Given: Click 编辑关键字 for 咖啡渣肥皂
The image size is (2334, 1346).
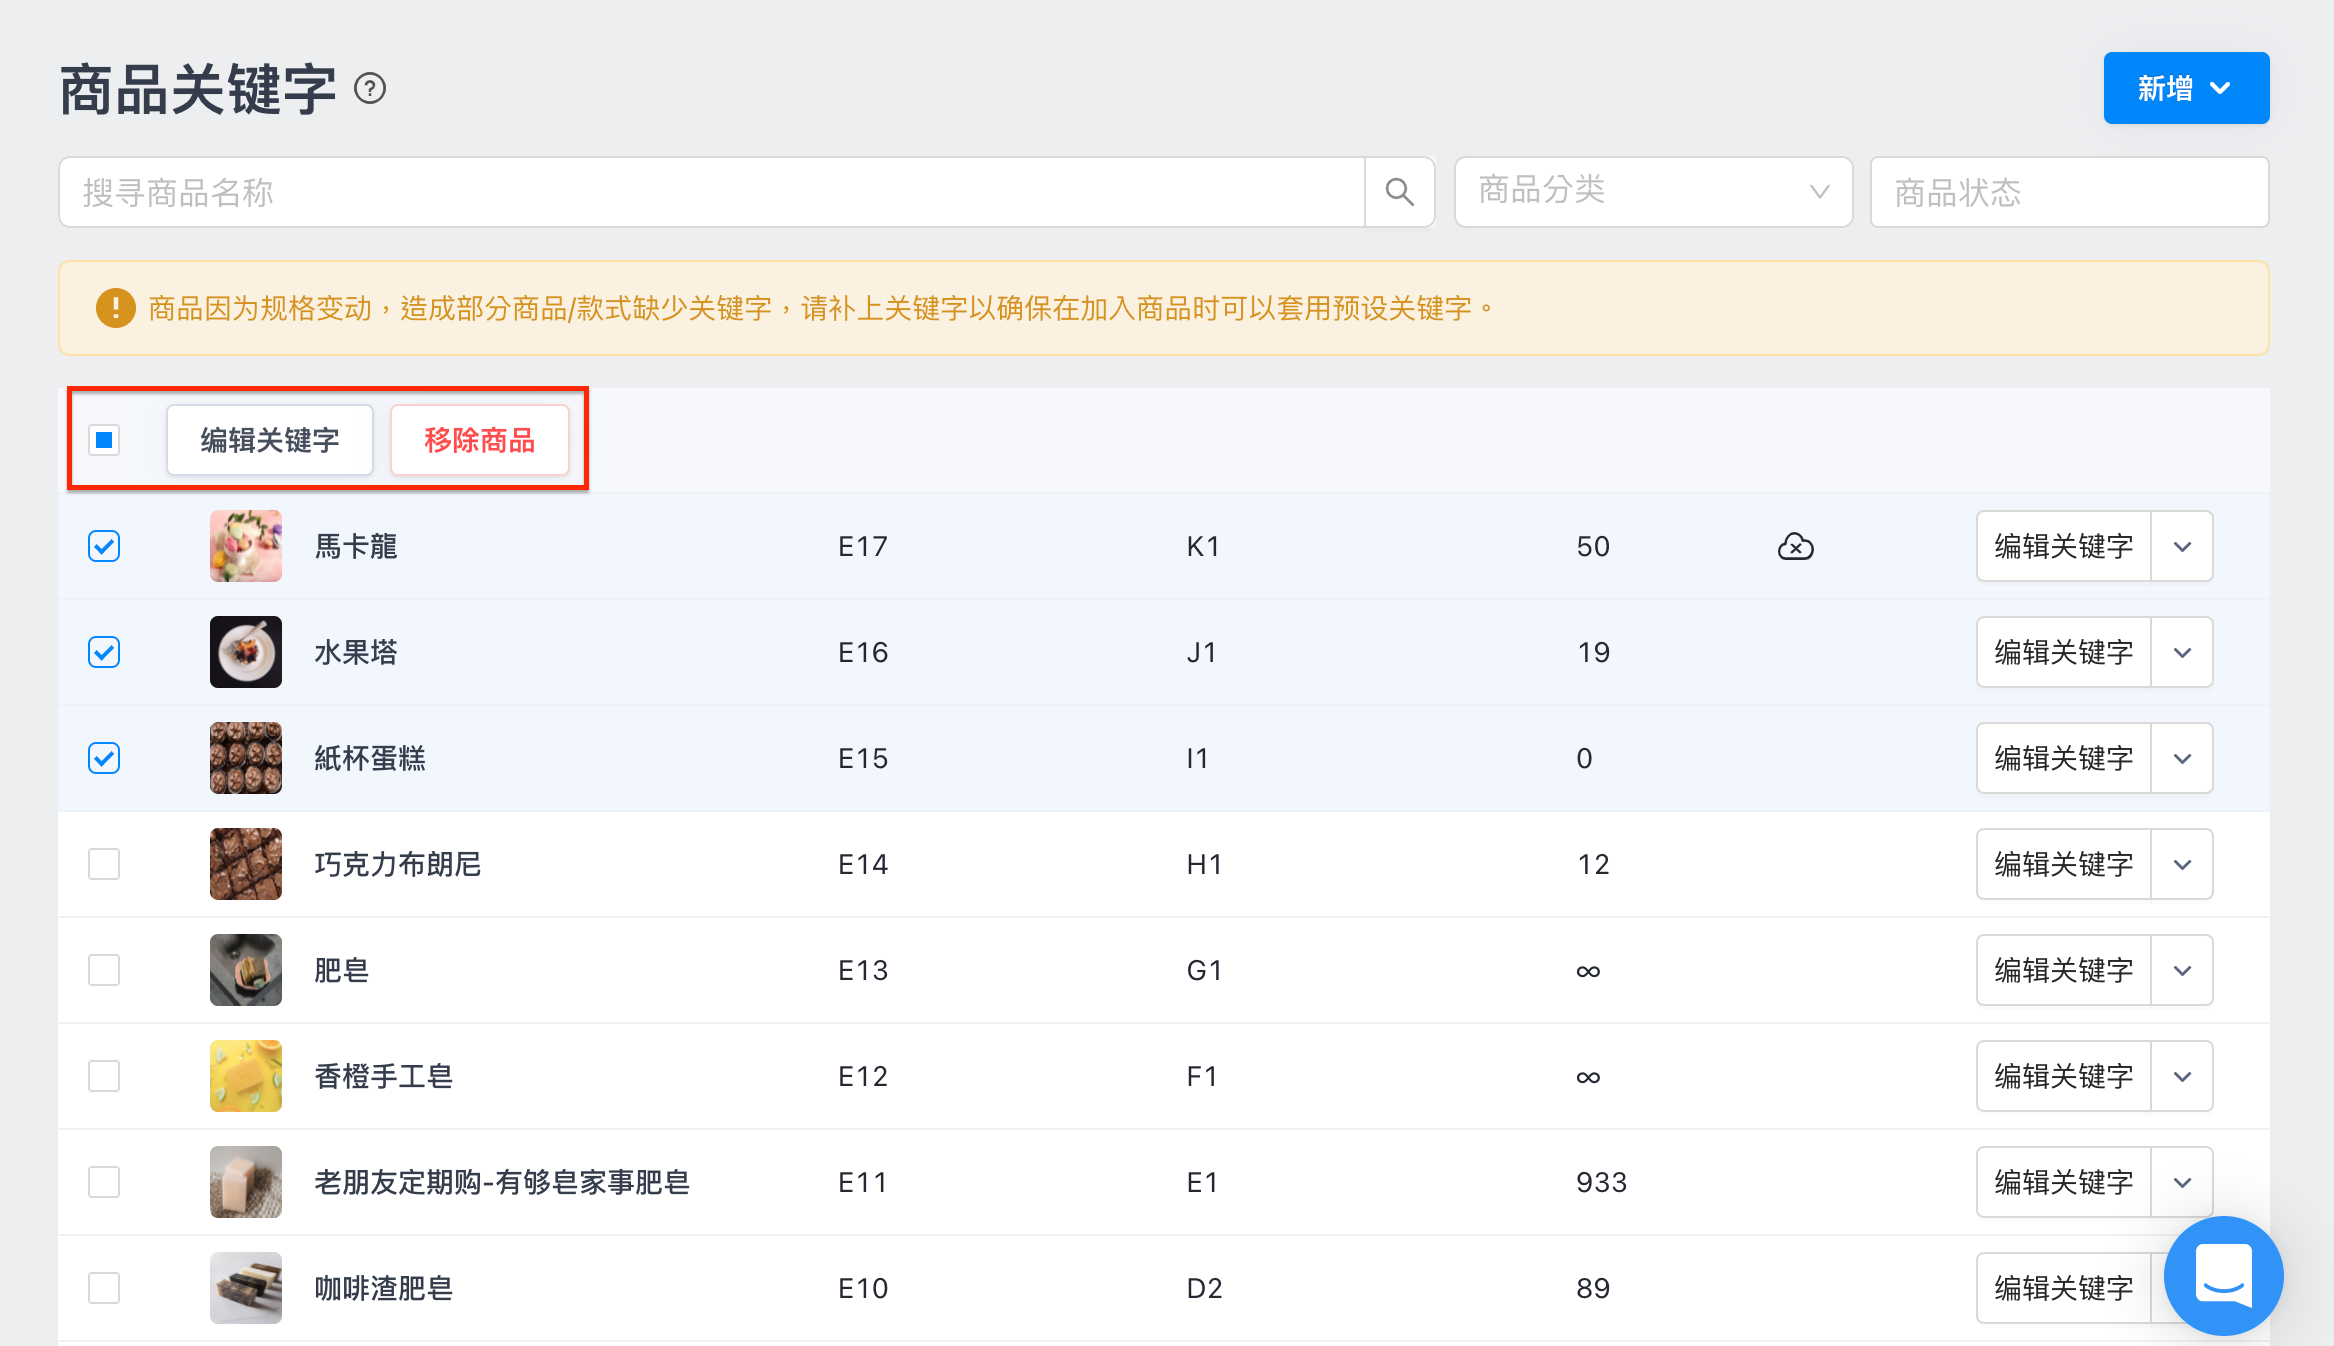Looking at the screenshot, I should (x=2064, y=1288).
